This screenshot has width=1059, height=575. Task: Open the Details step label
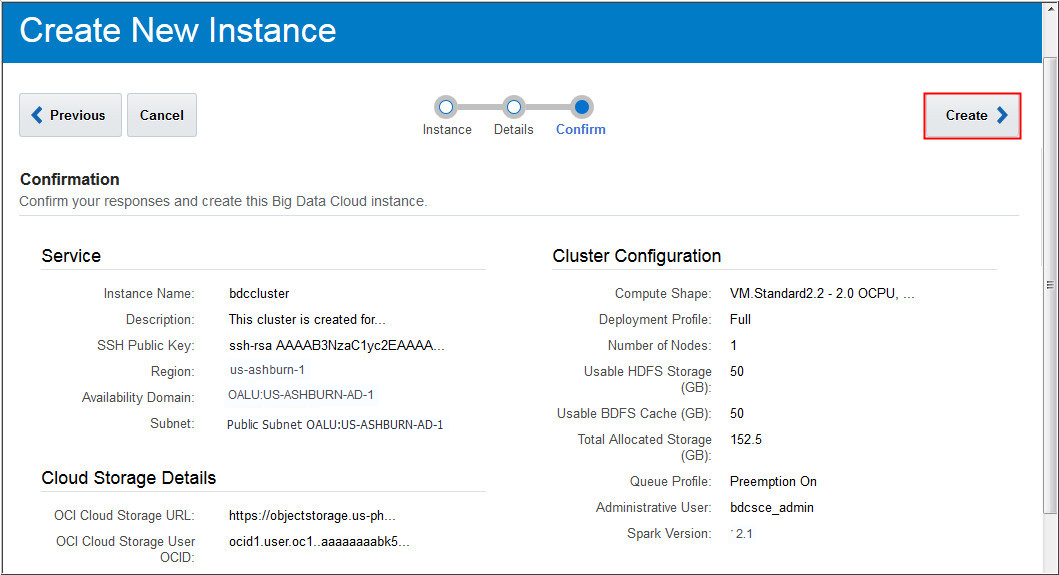click(x=513, y=130)
